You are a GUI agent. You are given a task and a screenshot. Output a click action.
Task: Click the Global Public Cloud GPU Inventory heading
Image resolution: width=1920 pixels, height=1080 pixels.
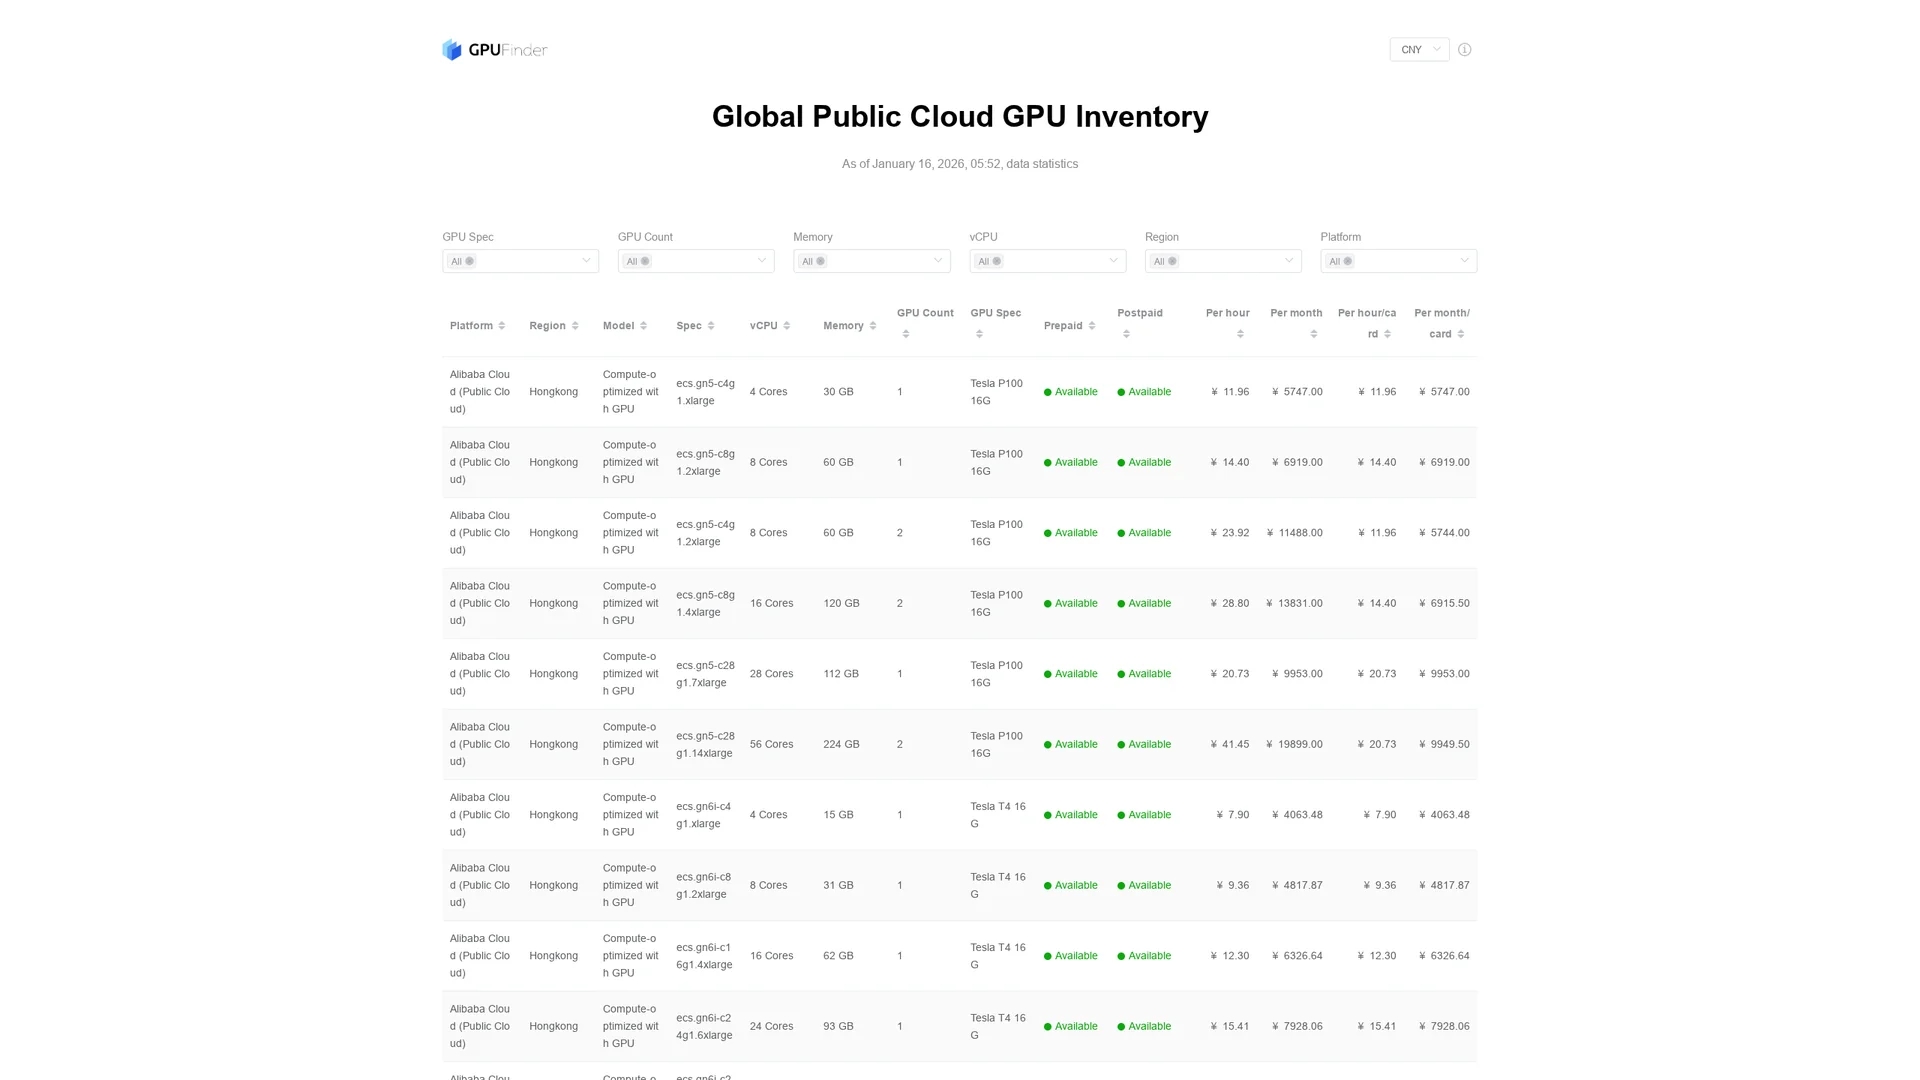[960, 117]
